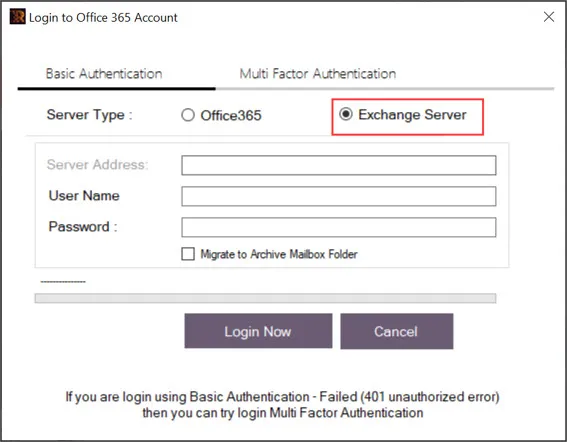Switch to the Basic Authentication tab
Screen dimensions: 567x442
tap(104, 74)
